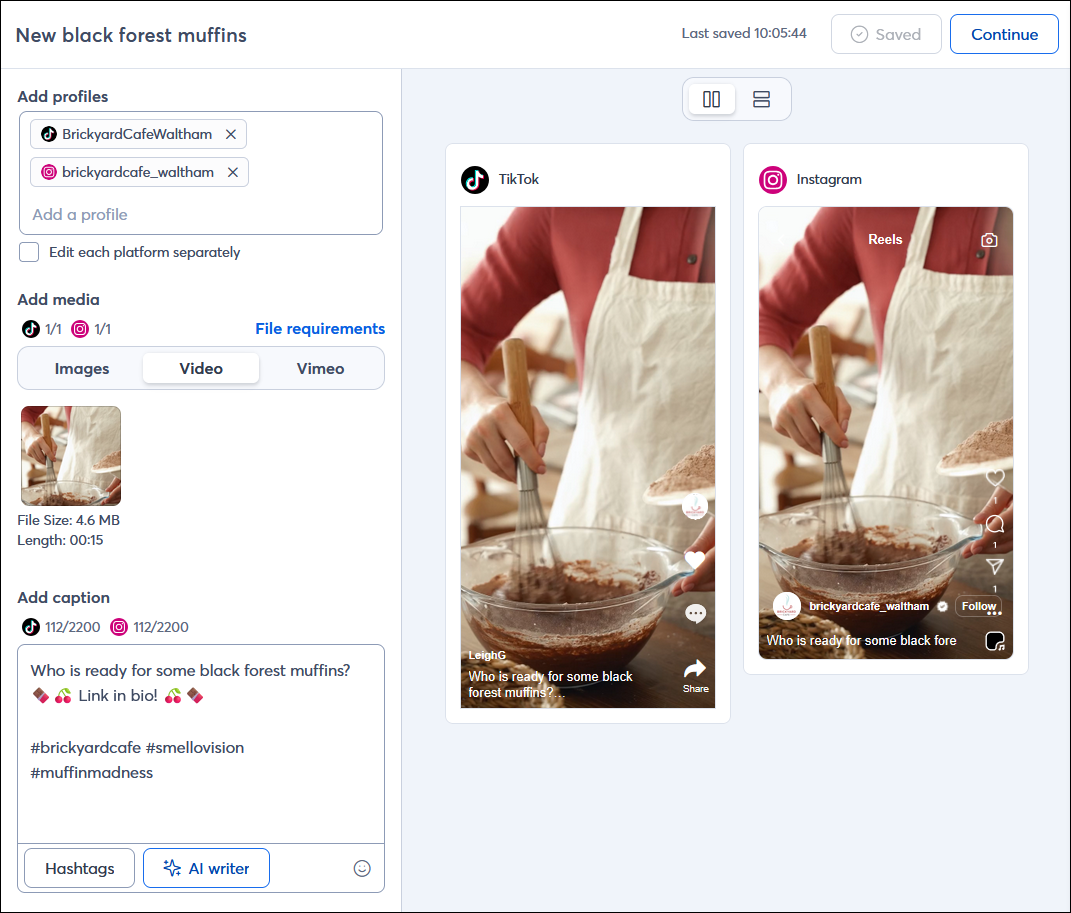Click the heart icon in the TikTok preview
Screen dimensions: 1071x913
click(695, 559)
